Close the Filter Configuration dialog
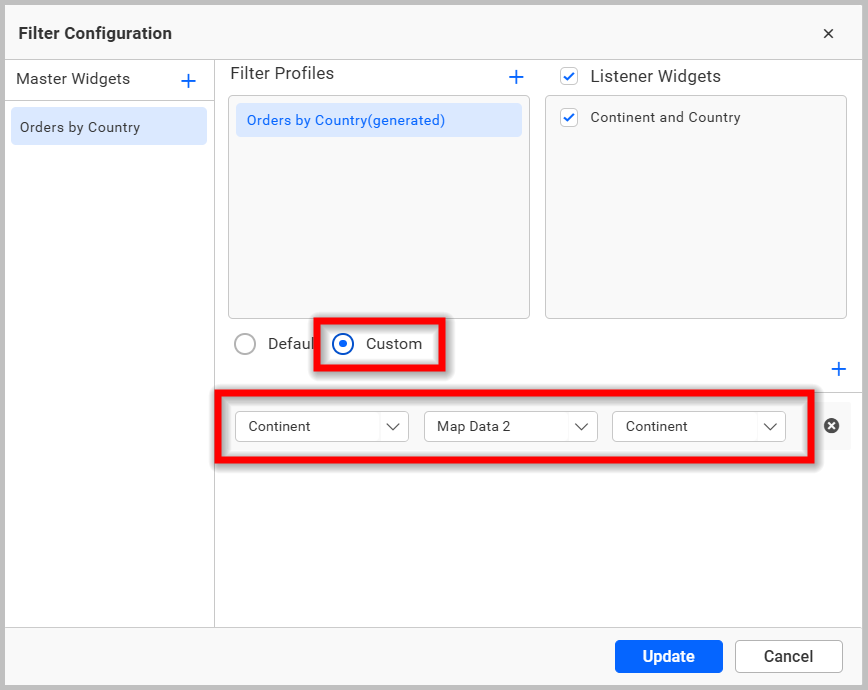This screenshot has height=690, width=868. (828, 34)
